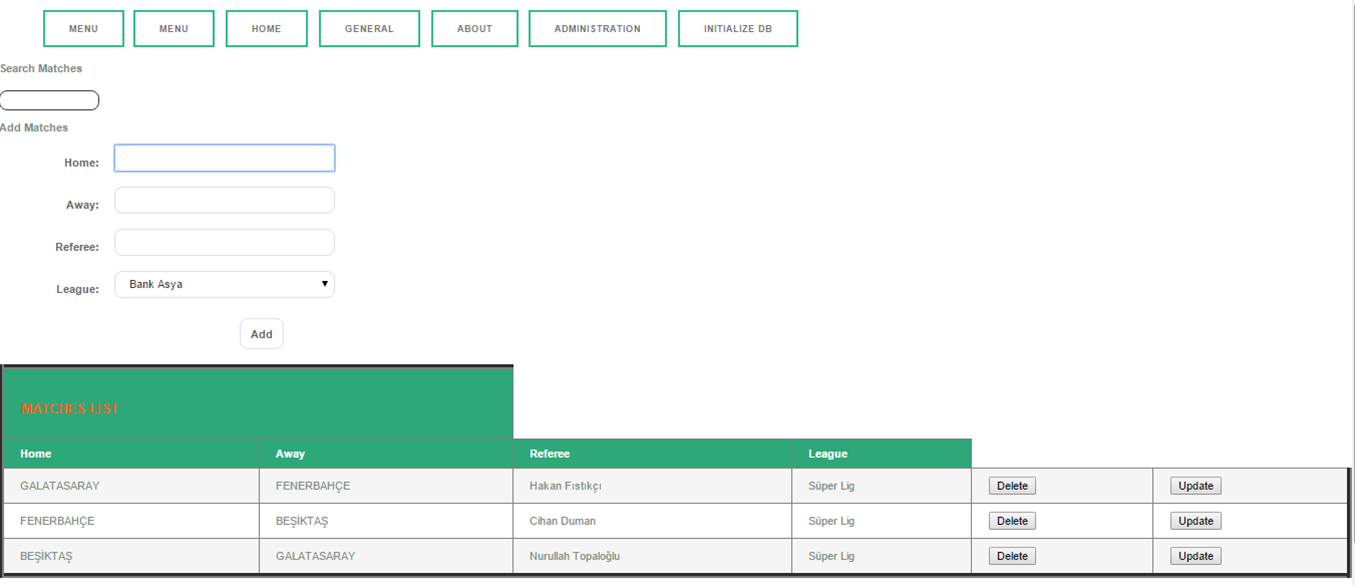This screenshot has height=585, width=1355.
Task: Update the match refereed by Cihan Duman
Action: (1195, 521)
